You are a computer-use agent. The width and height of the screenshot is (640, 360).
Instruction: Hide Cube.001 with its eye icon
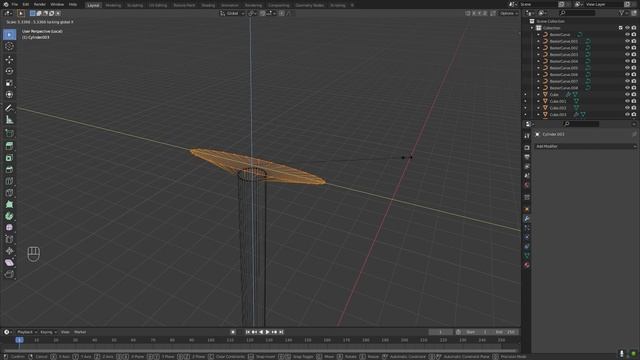click(627, 101)
